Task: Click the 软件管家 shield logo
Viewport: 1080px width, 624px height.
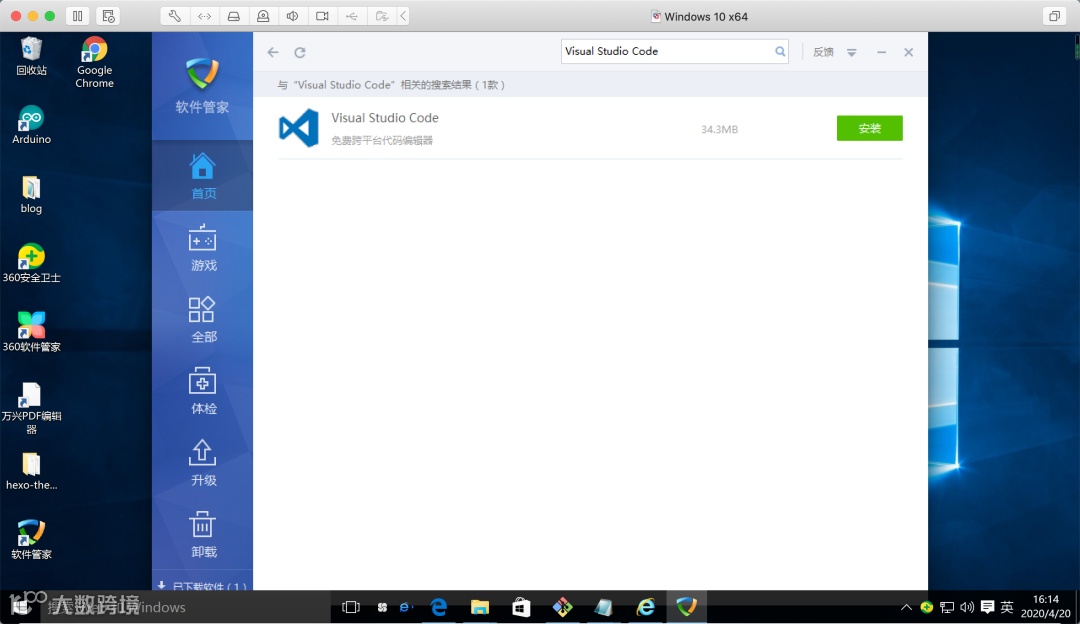Action: tap(202, 74)
